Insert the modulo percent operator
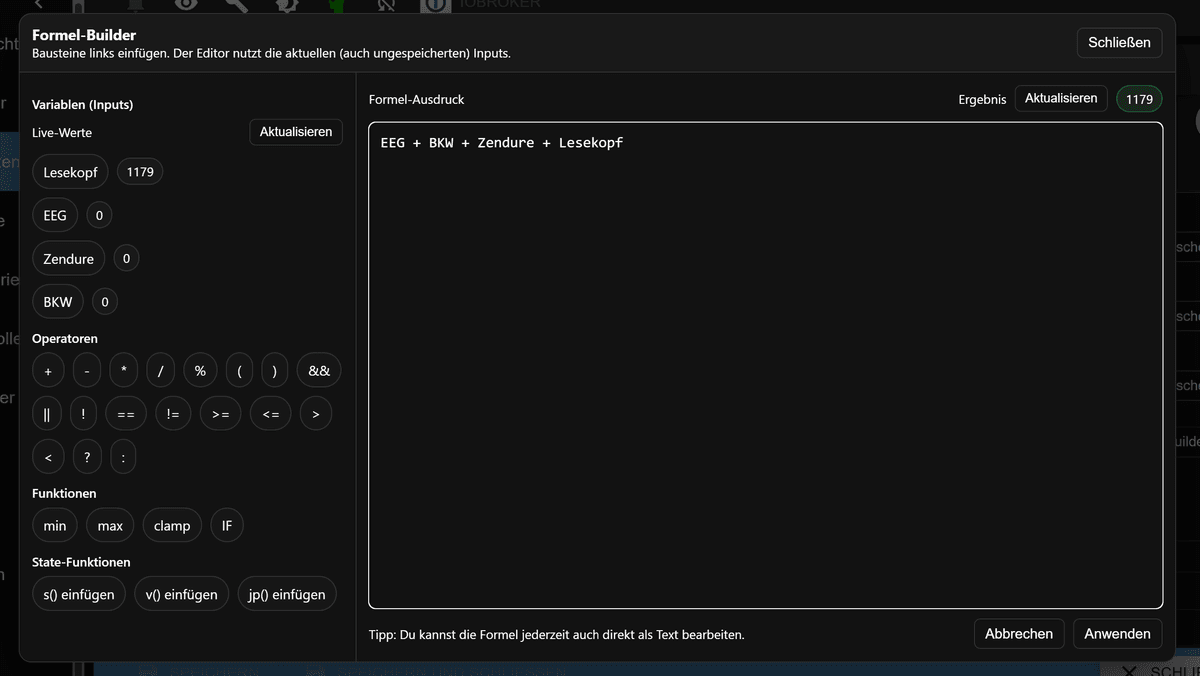The width and height of the screenshot is (1200, 676). click(200, 371)
